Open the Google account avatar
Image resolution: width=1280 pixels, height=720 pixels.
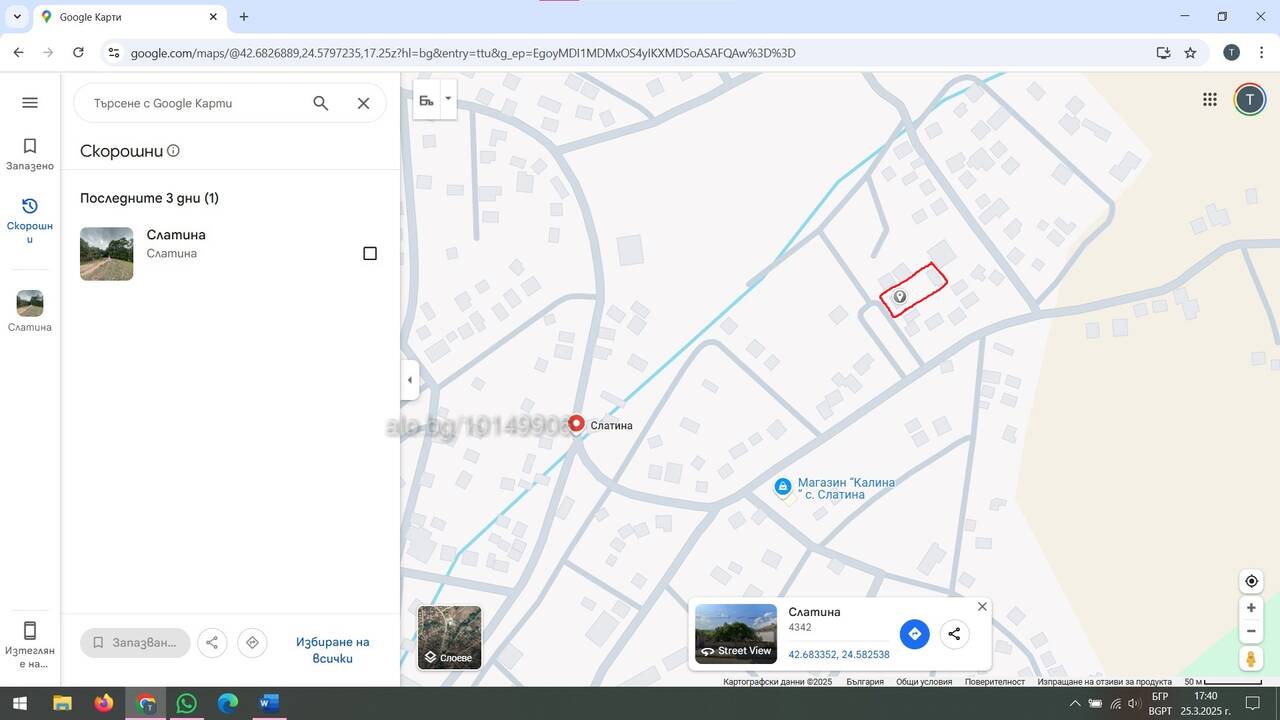1249,99
